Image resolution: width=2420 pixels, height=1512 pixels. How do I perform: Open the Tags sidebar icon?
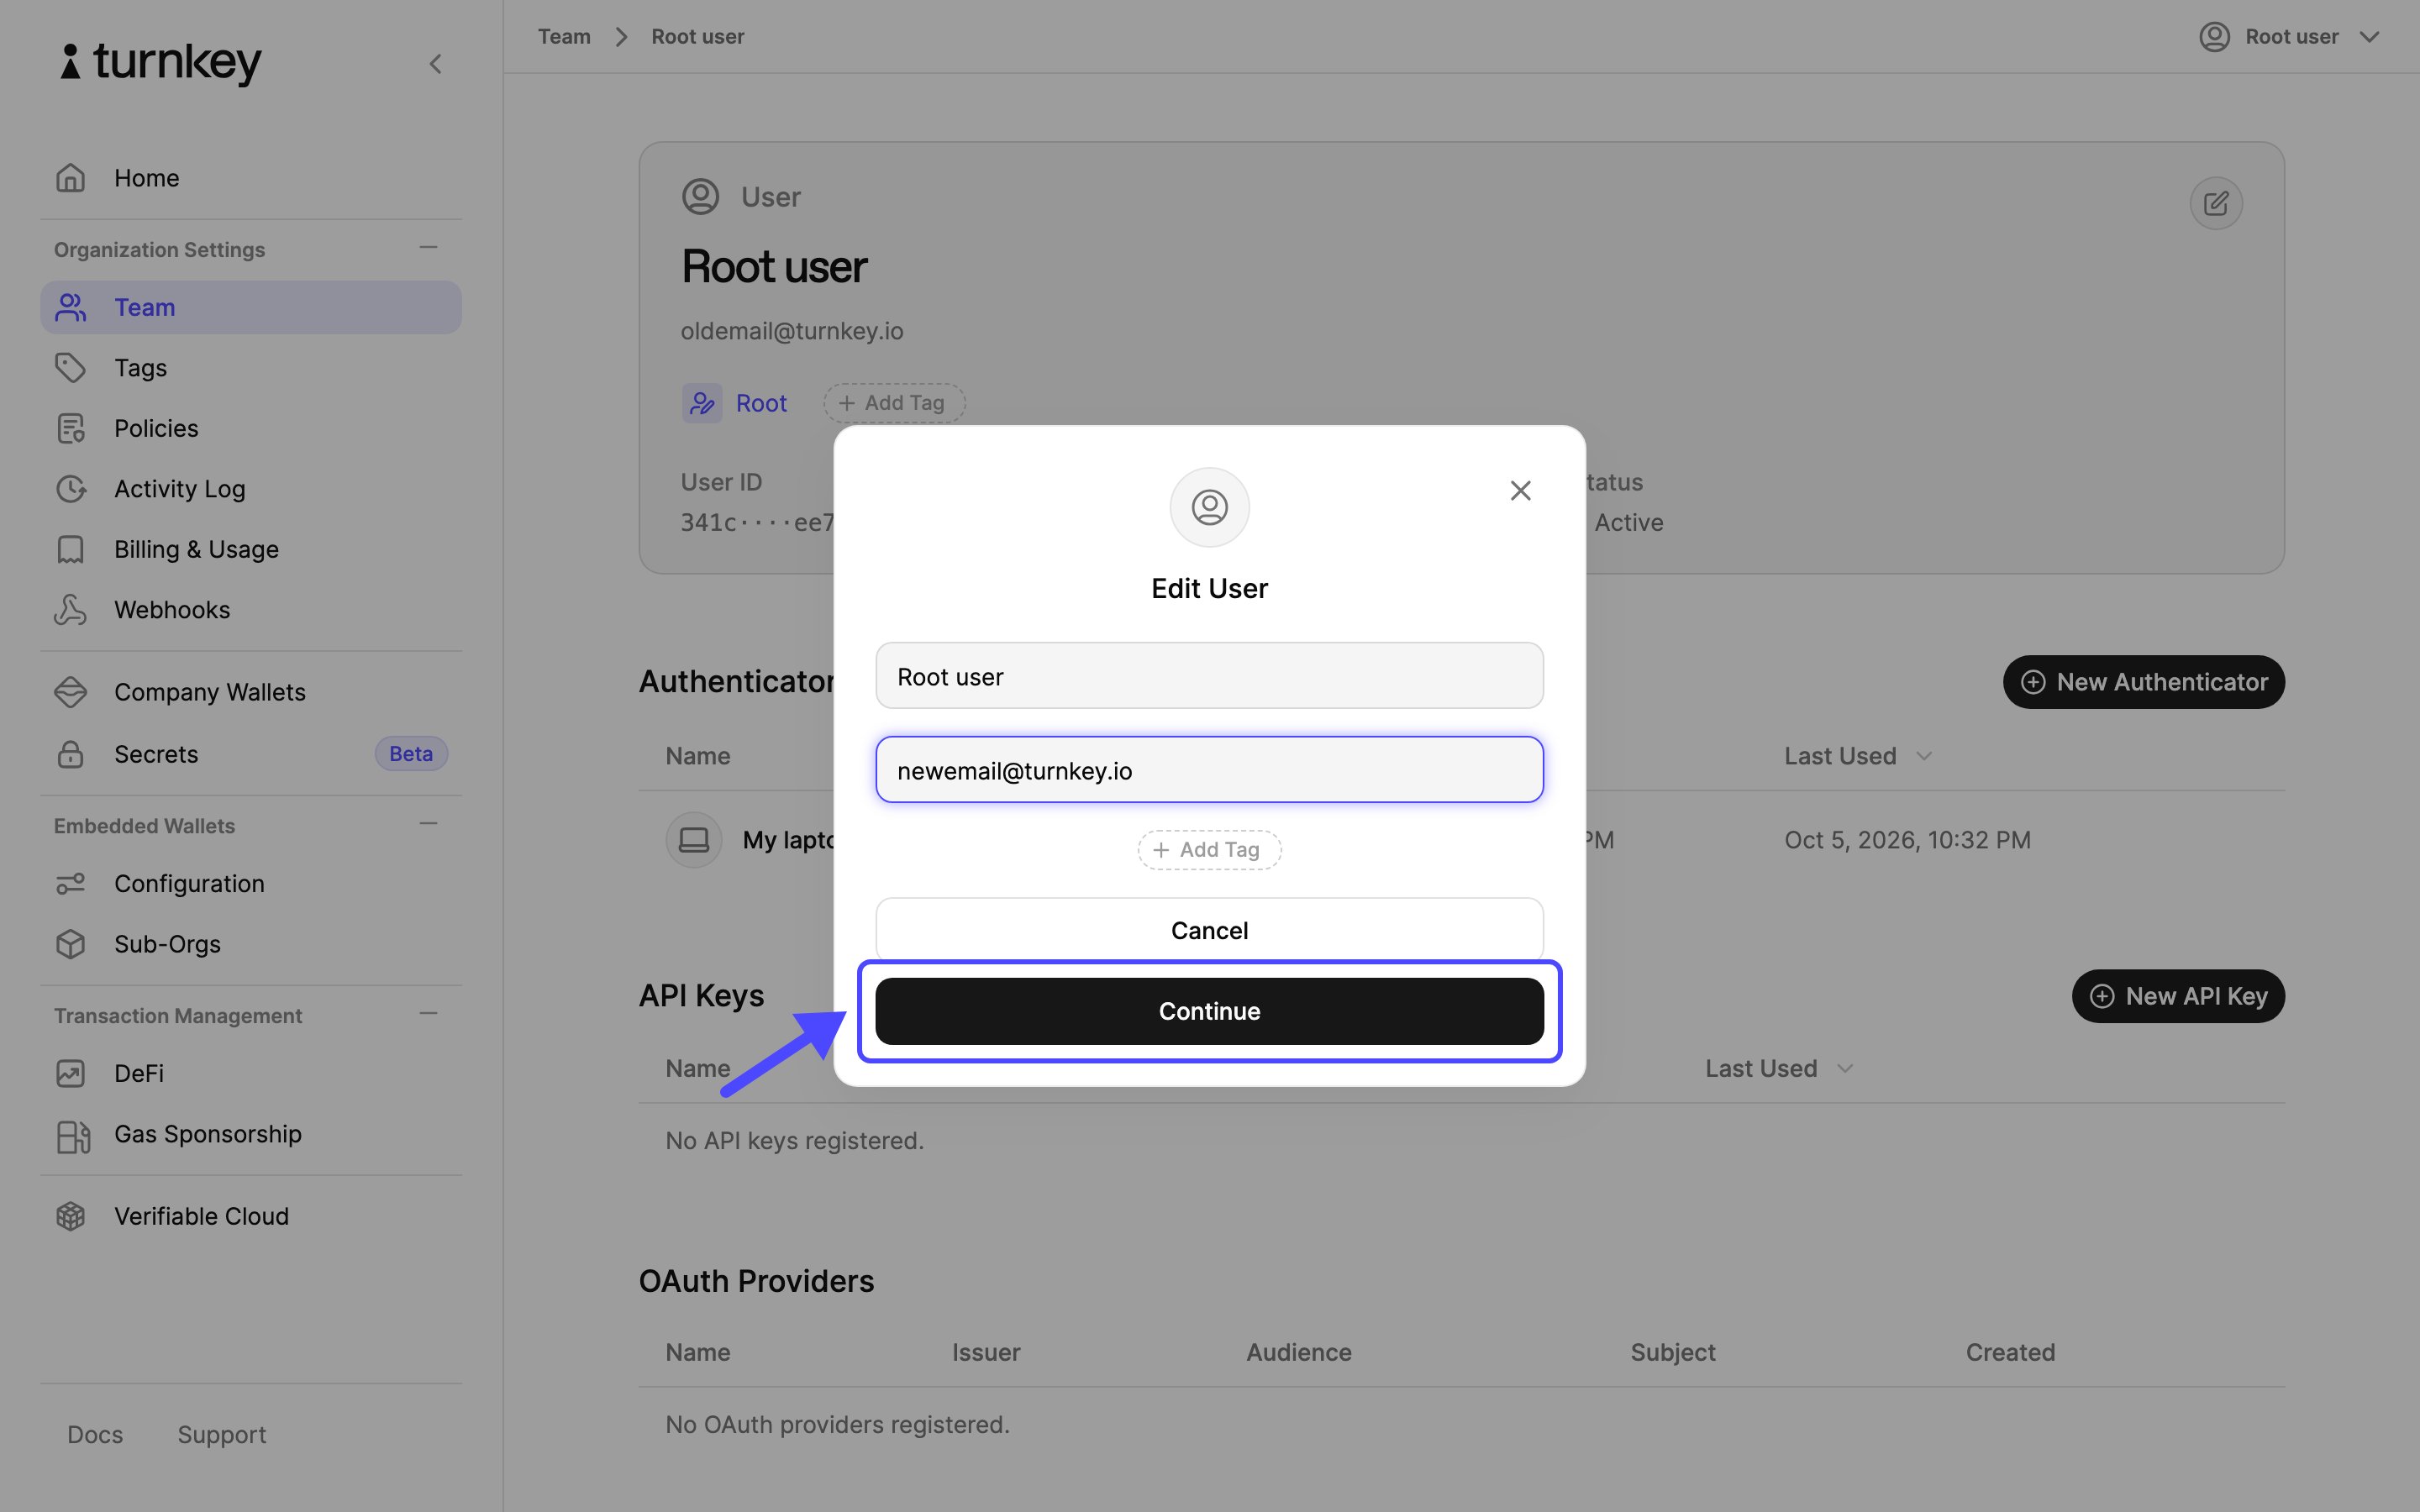(x=70, y=368)
